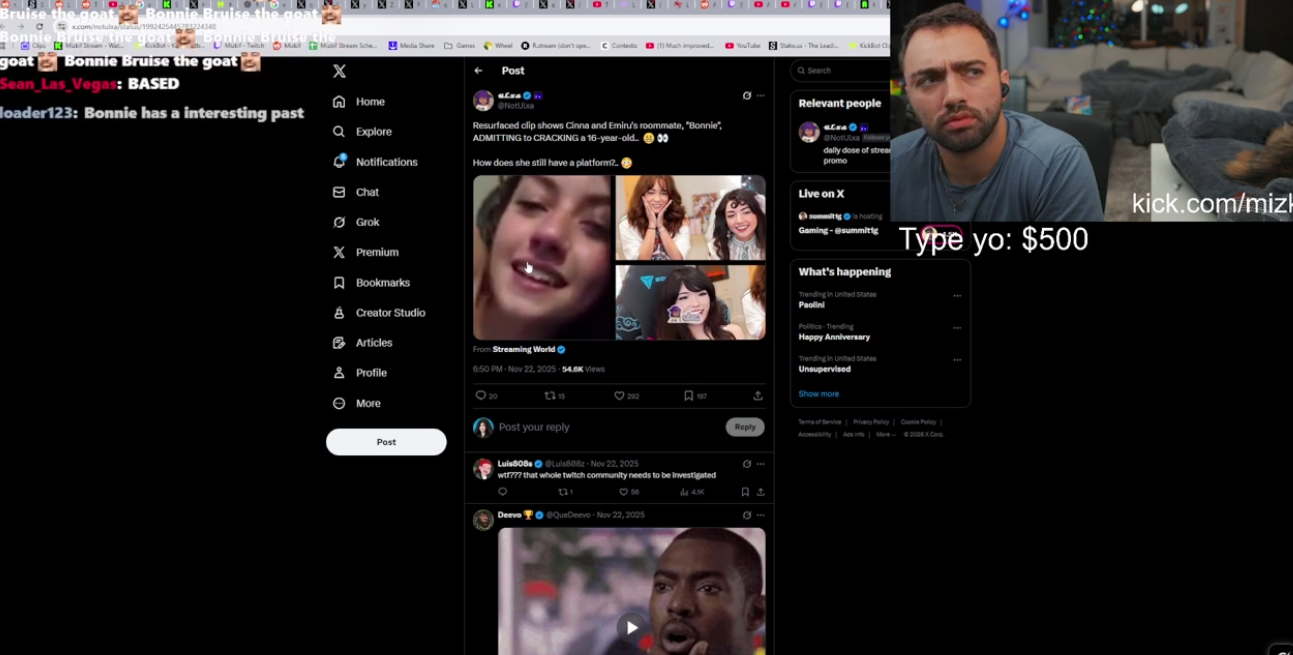This screenshot has width=1293, height=655.
Task: Expand the More menu in sidebar
Action: click(x=357, y=403)
